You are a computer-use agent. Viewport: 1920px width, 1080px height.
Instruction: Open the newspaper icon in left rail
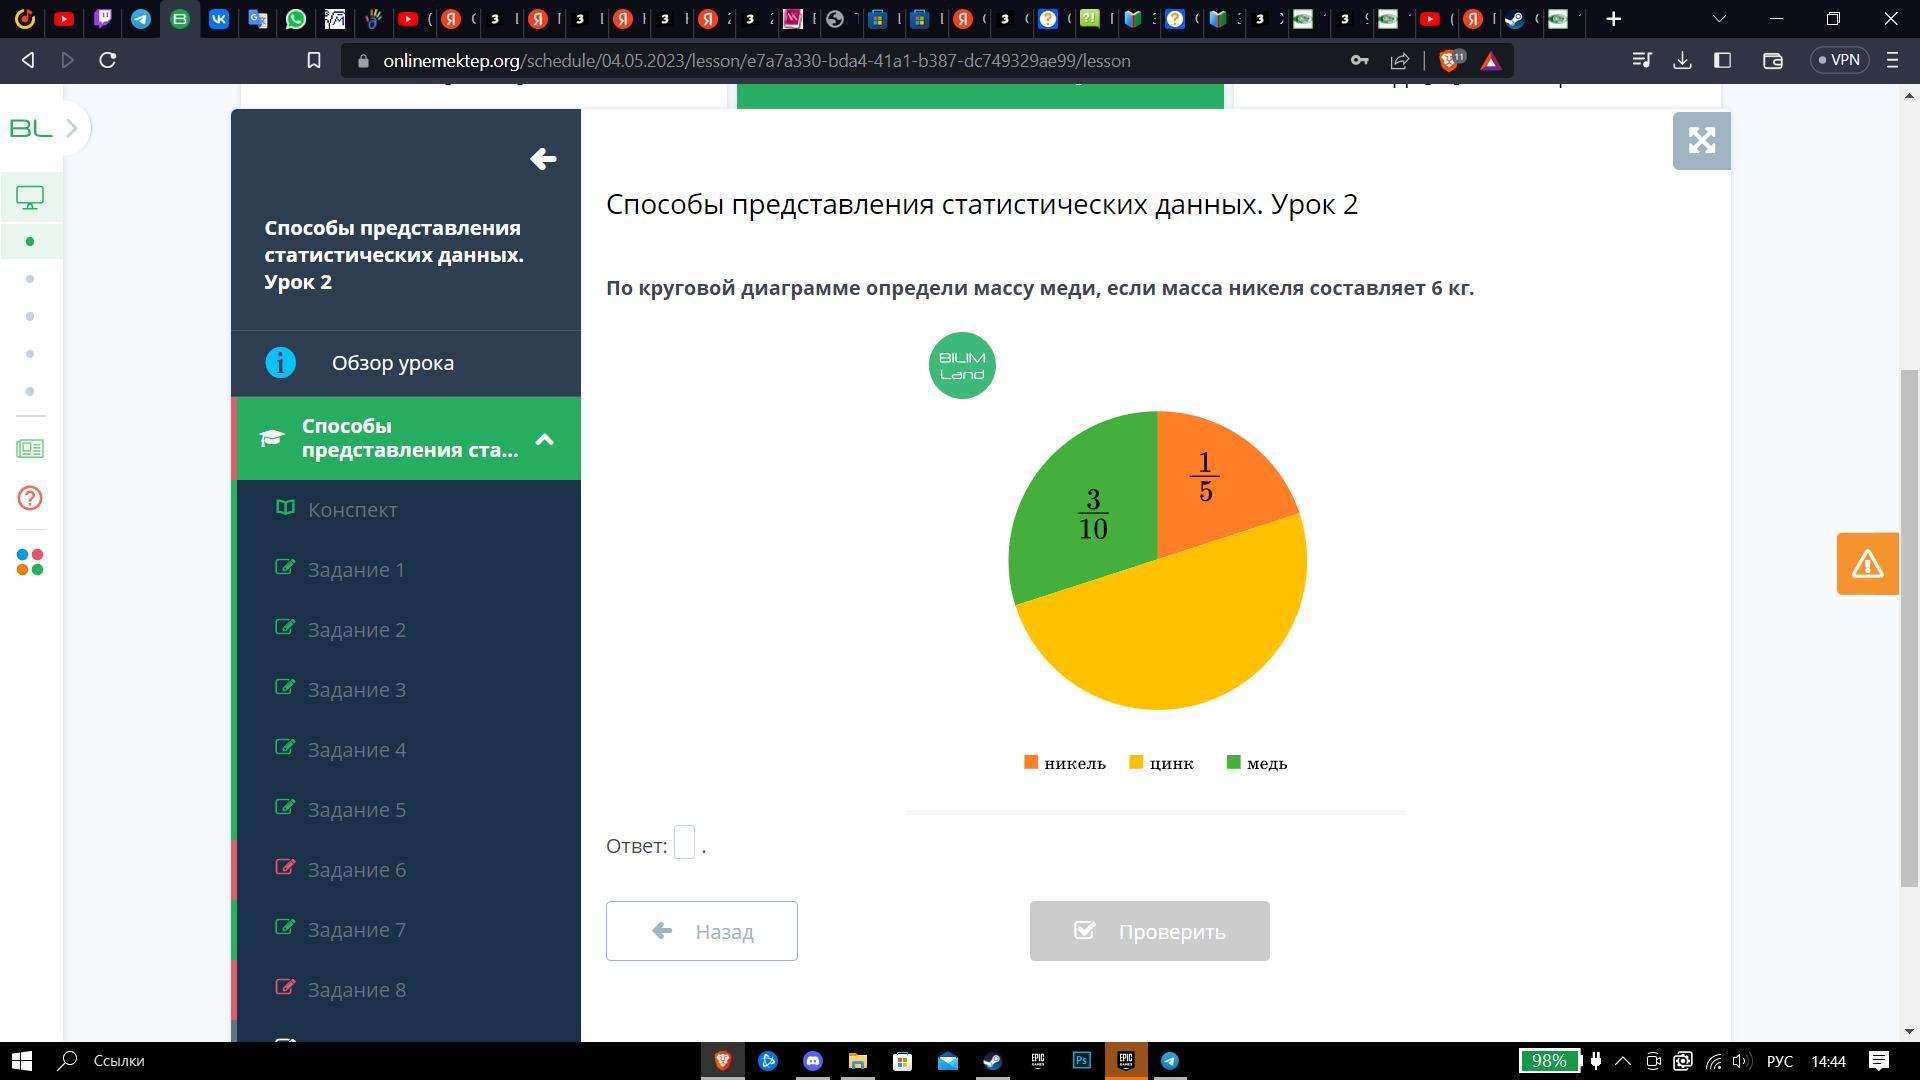(30, 449)
